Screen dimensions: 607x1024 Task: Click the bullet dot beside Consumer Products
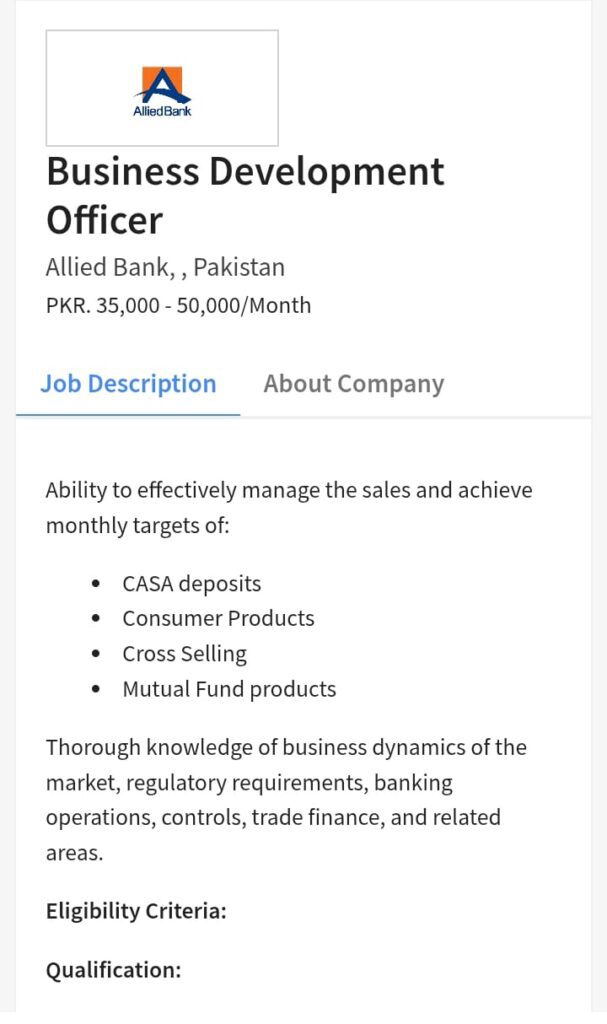point(96,619)
